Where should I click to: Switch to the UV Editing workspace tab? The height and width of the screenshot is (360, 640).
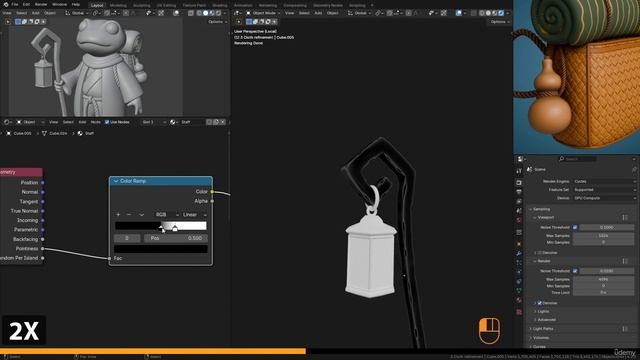166,5
